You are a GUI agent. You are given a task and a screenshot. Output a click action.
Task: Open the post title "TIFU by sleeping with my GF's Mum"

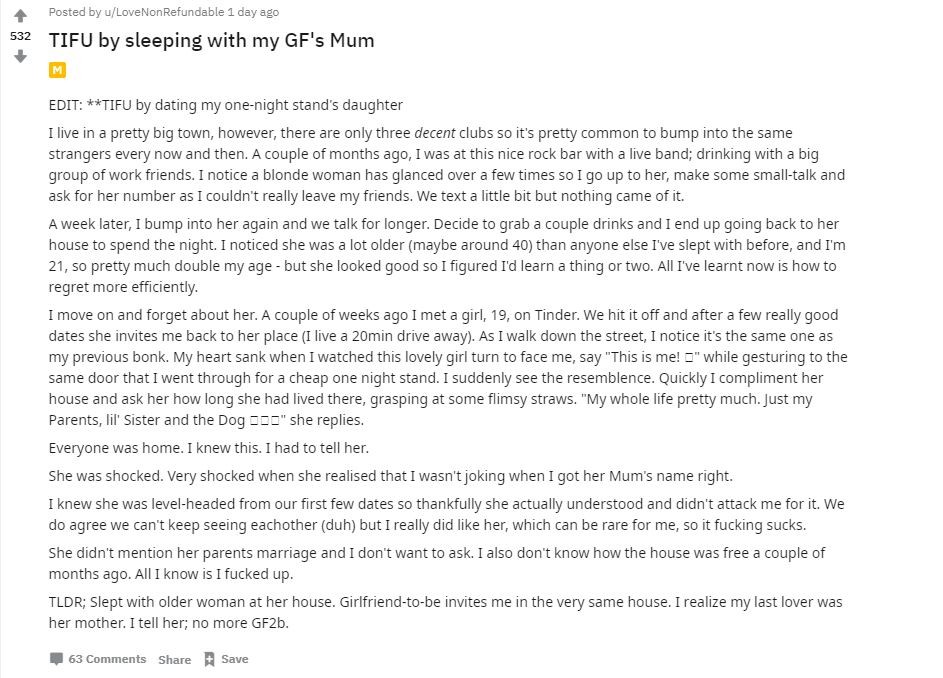tap(212, 40)
